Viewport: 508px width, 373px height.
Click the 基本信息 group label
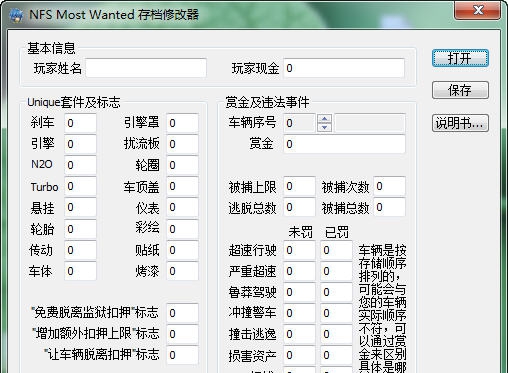[51, 48]
